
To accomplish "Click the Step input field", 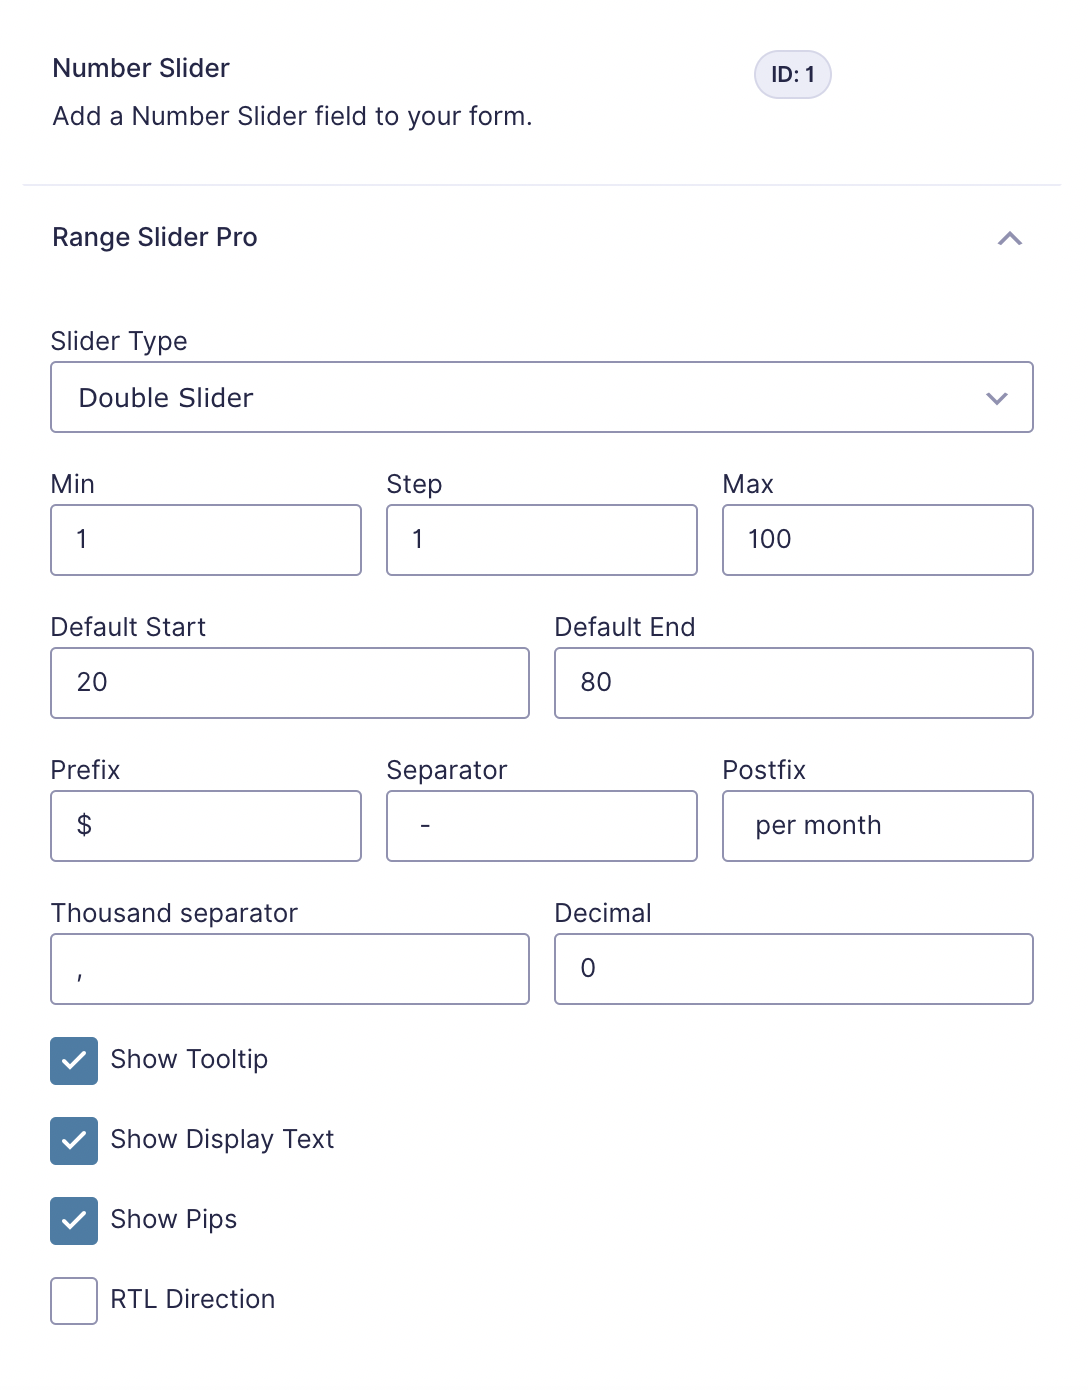I will tap(542, 540).
